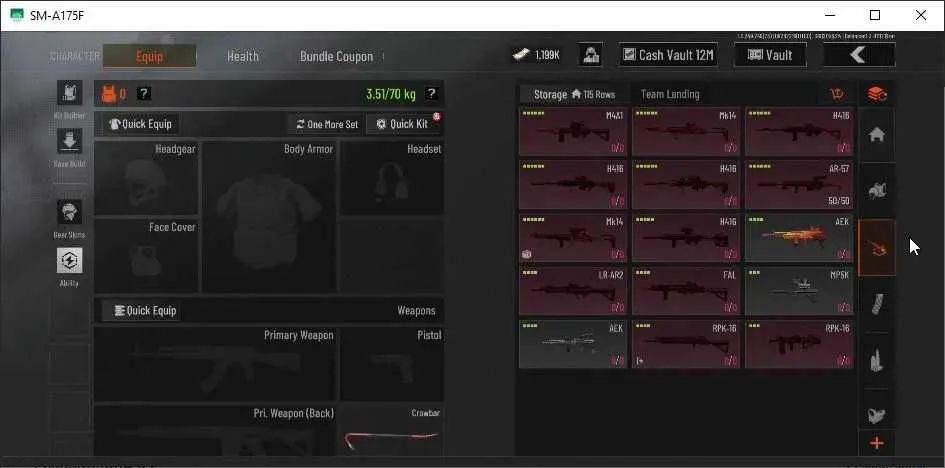
Task: Switch to the Health tab
Action: point(243,56)
